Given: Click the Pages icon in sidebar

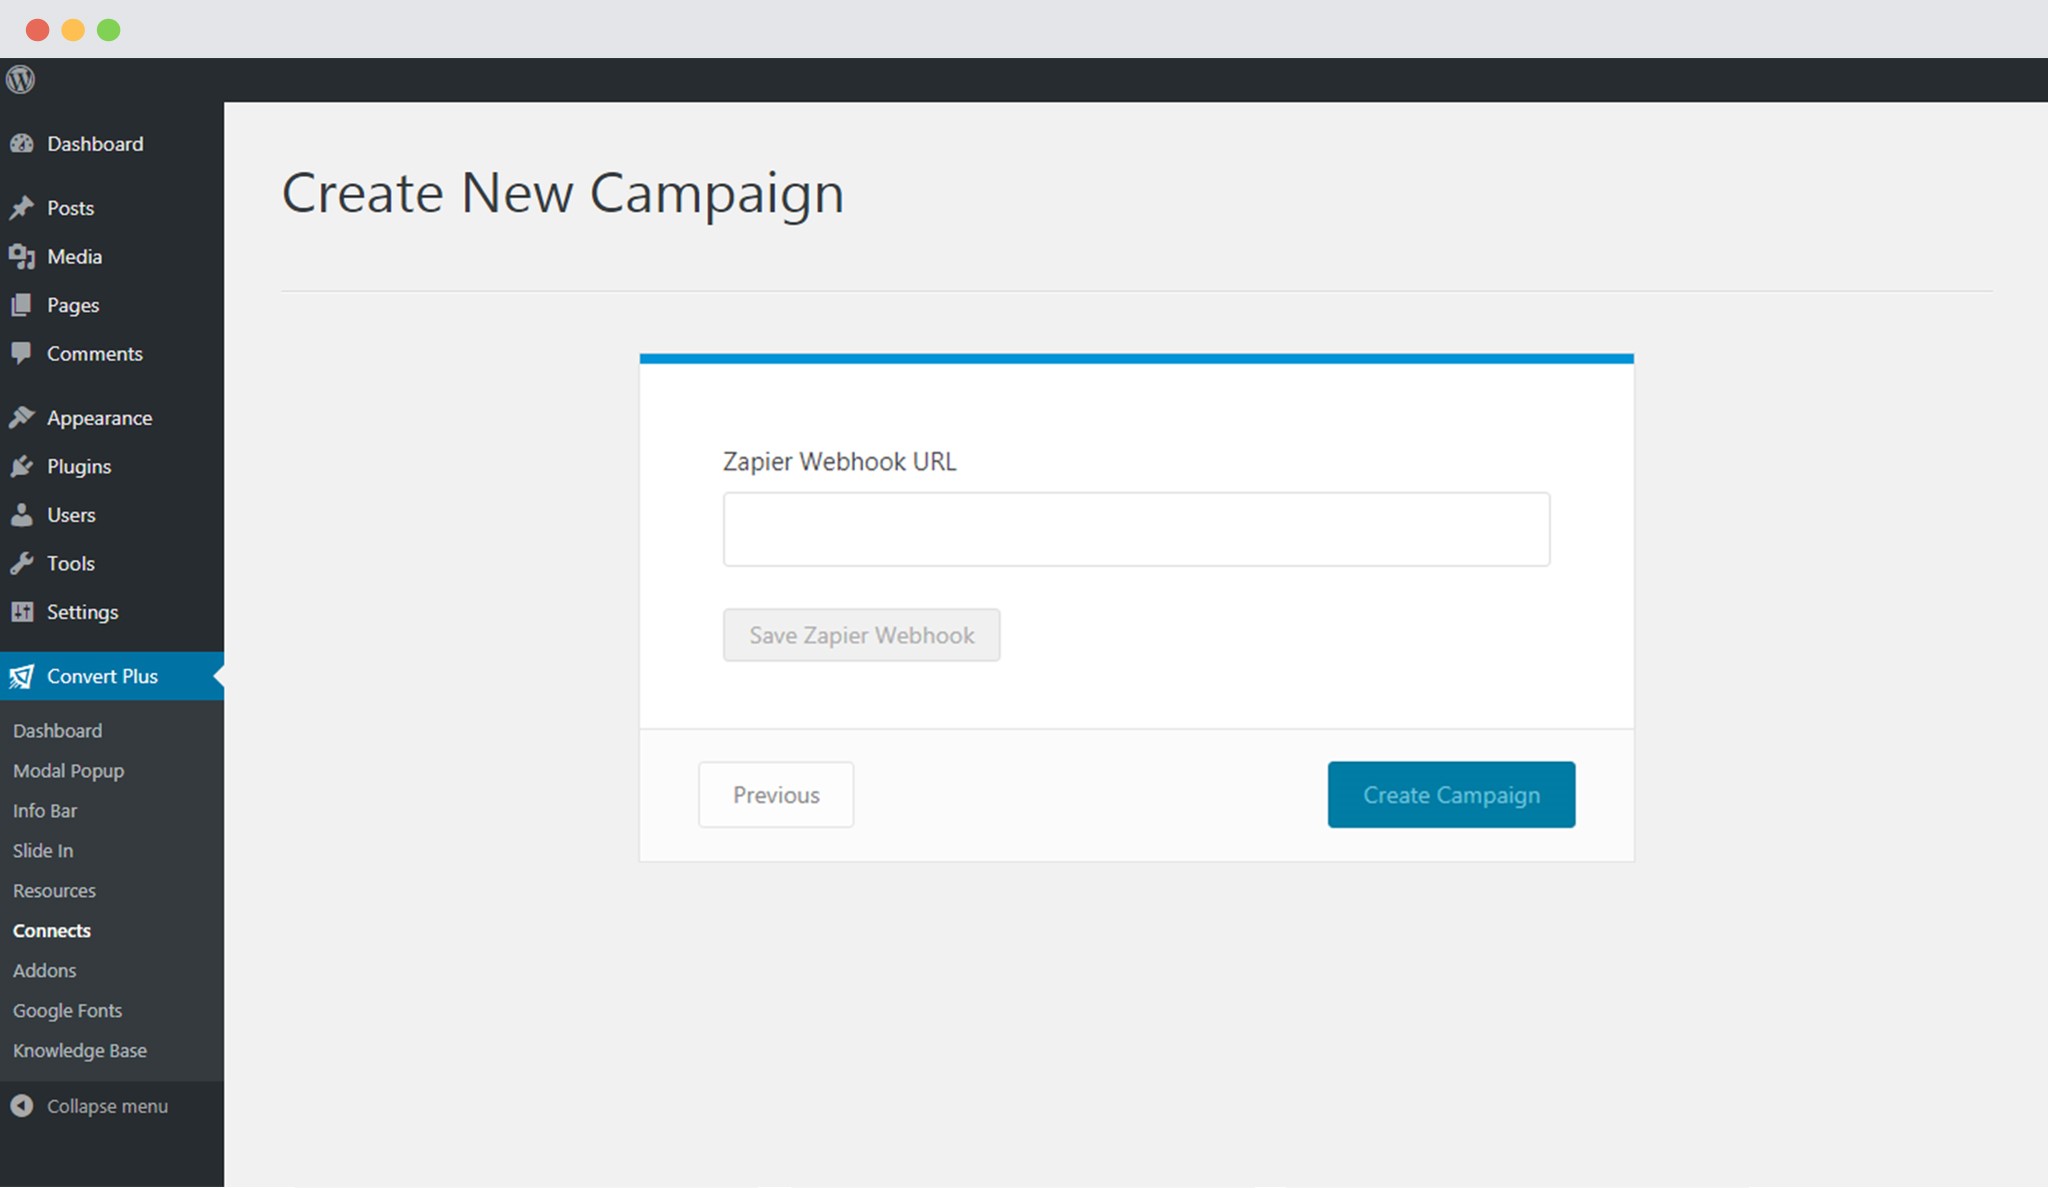Looking at the screenshot, I should (21, 305).
